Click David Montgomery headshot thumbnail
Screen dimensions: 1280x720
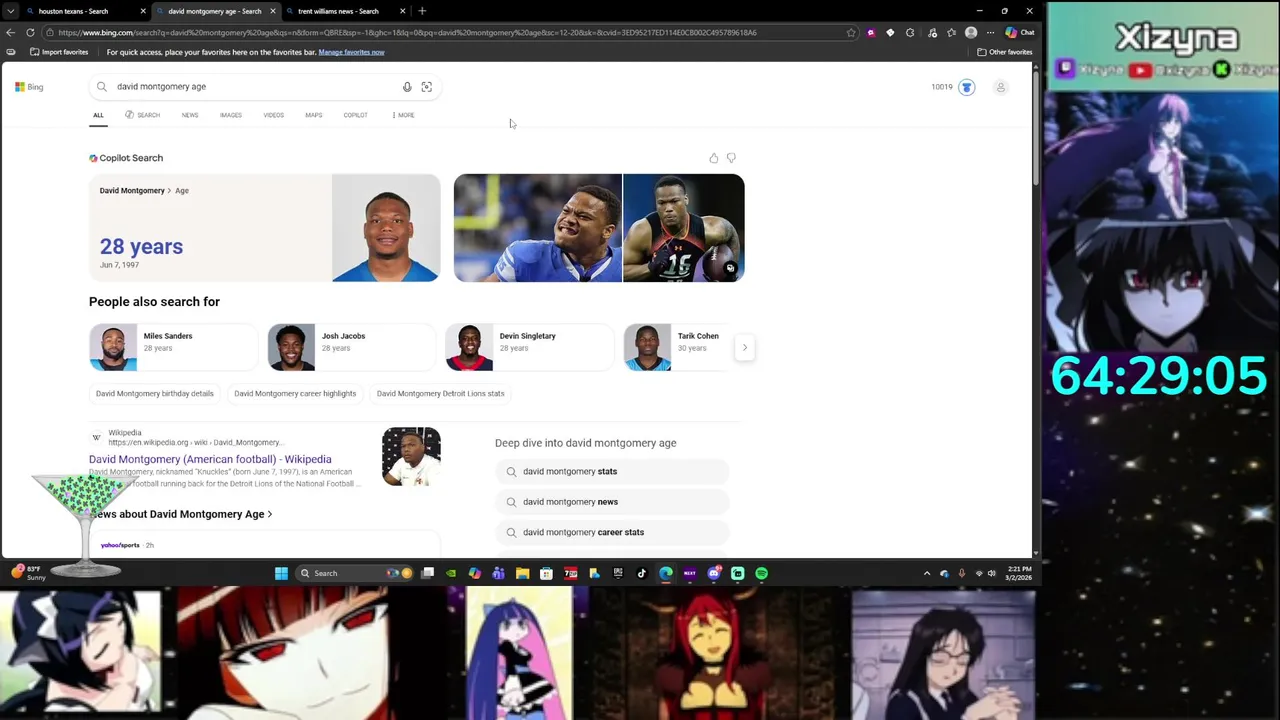click(386, 228)
